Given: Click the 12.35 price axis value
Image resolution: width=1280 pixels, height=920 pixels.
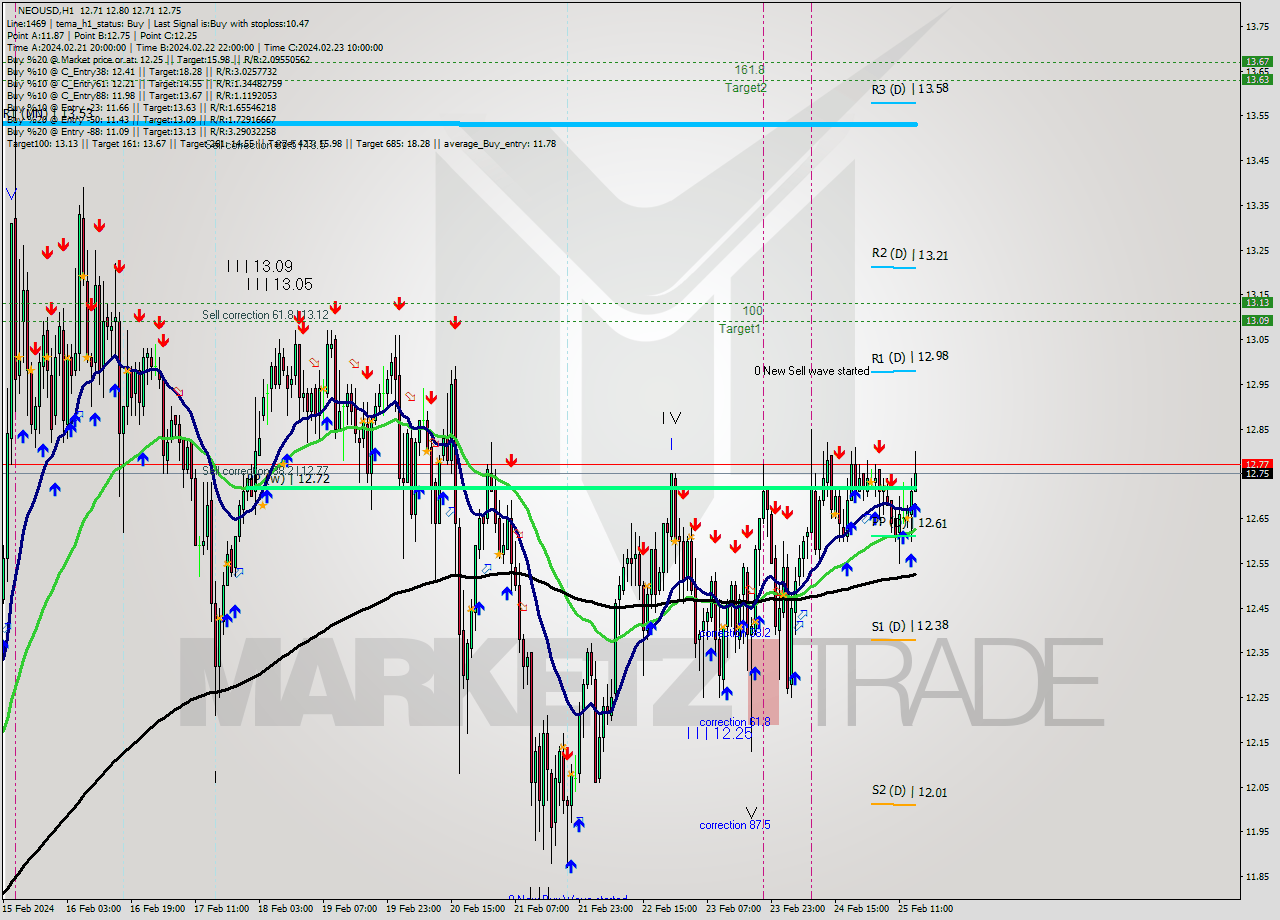Looking at the screenshot, I should tap(1257, 652).
